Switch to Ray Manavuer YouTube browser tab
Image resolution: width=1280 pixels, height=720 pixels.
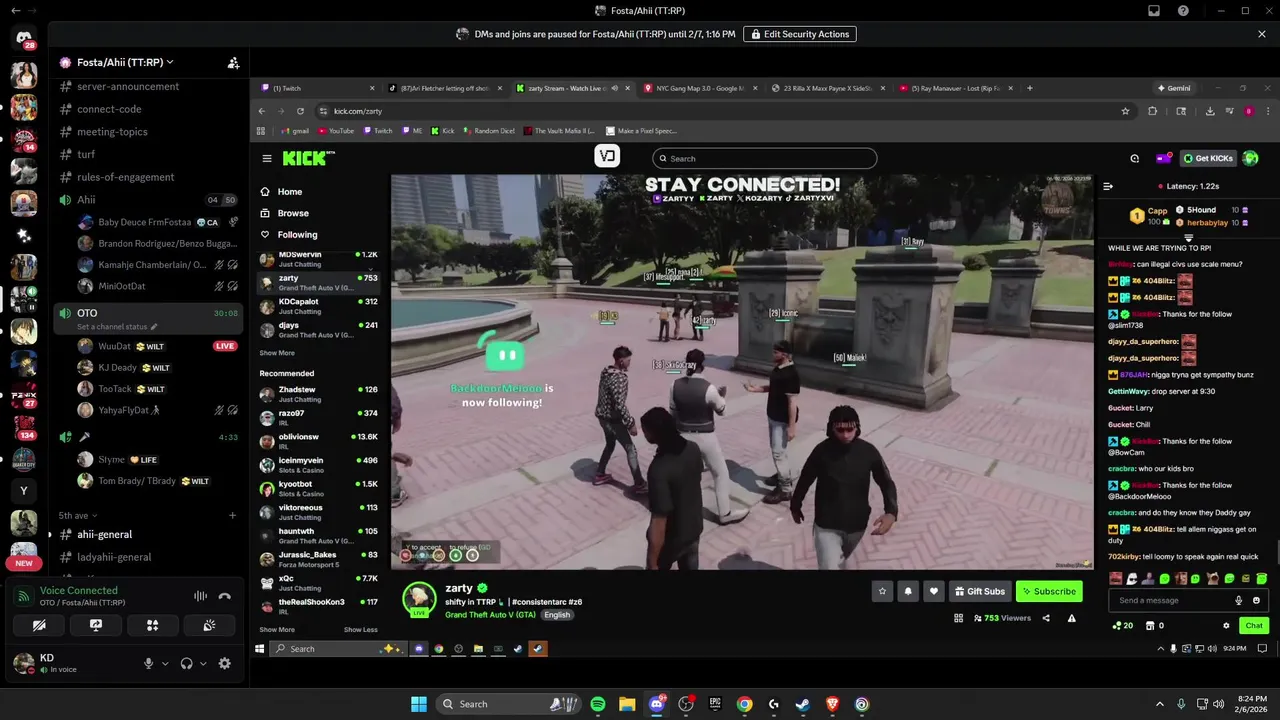click(956, 88)
